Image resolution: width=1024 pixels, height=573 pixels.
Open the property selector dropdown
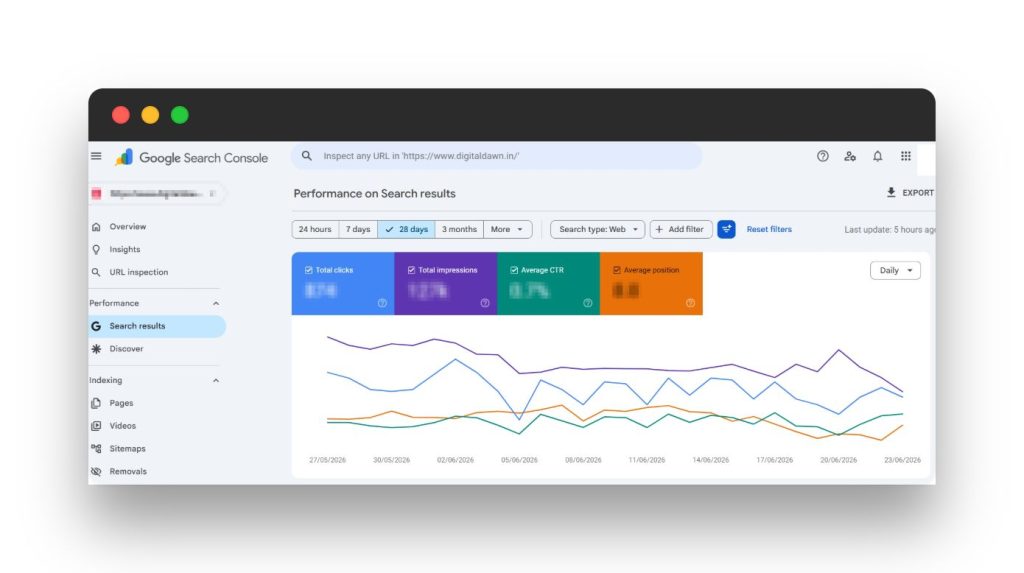pyautogui.click(x=156, y=193)
